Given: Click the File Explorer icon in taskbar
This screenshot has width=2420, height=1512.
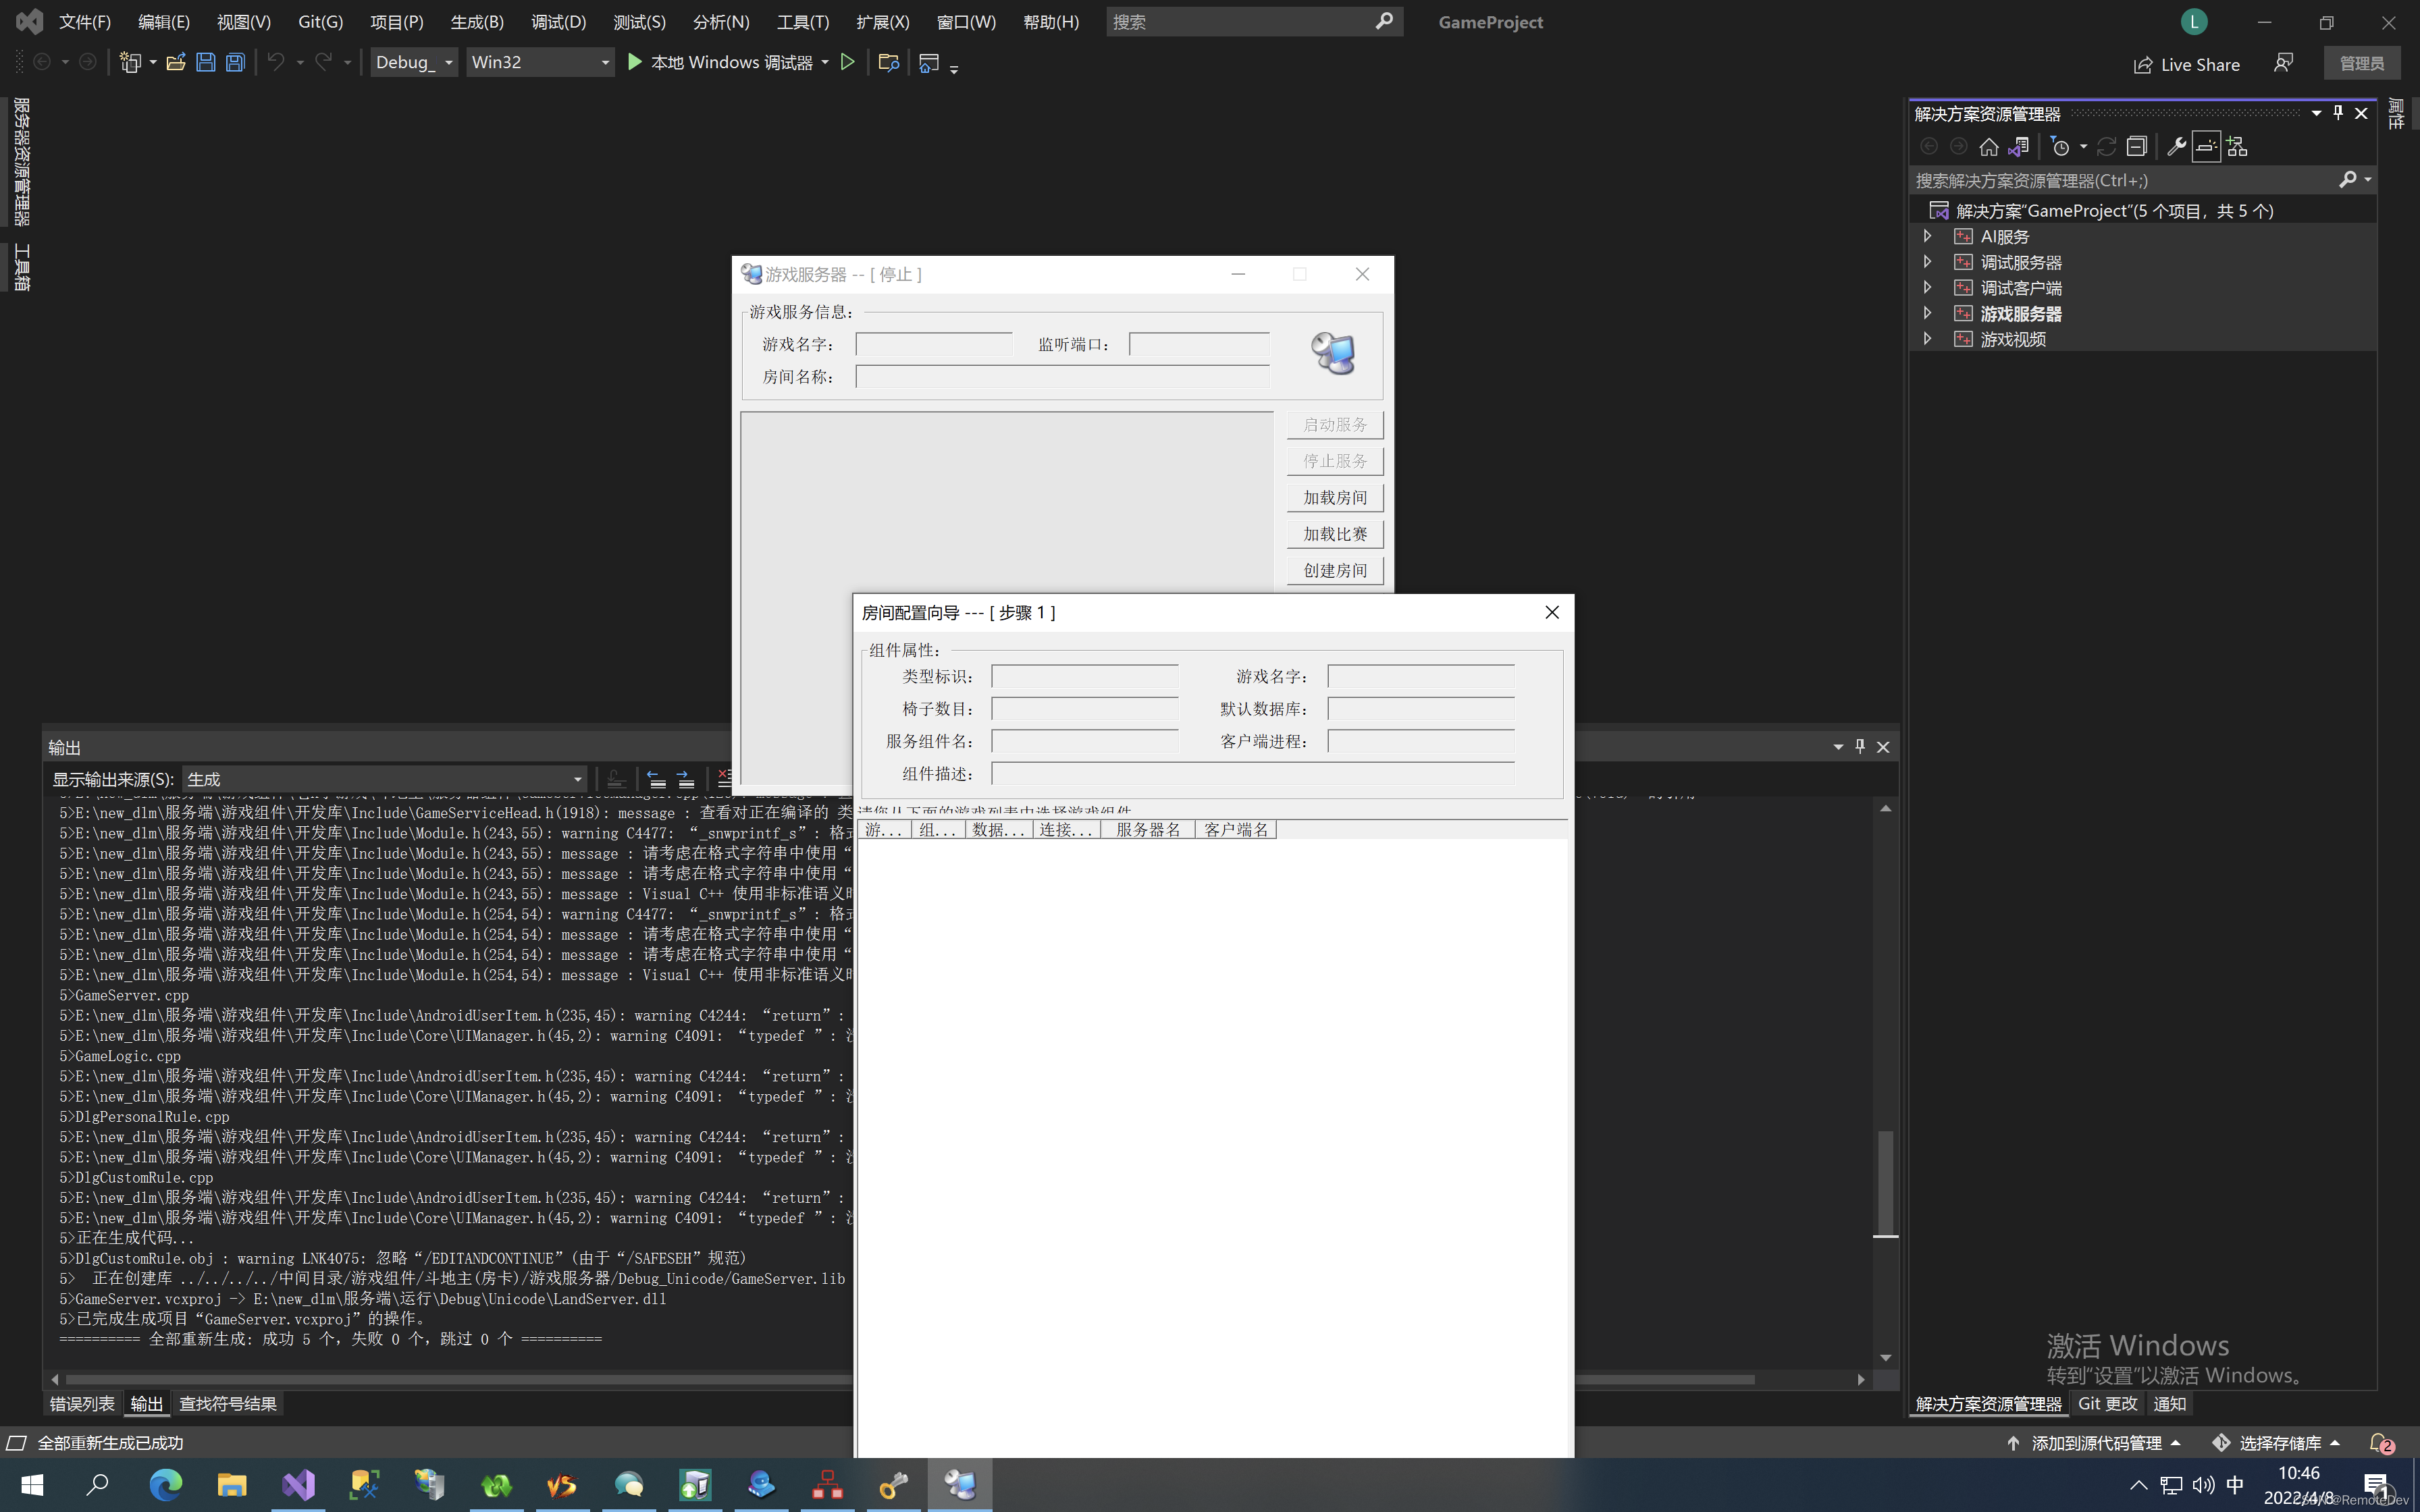Looking at the screenshot, I should pyautogui.click(x=232, y=1485).
